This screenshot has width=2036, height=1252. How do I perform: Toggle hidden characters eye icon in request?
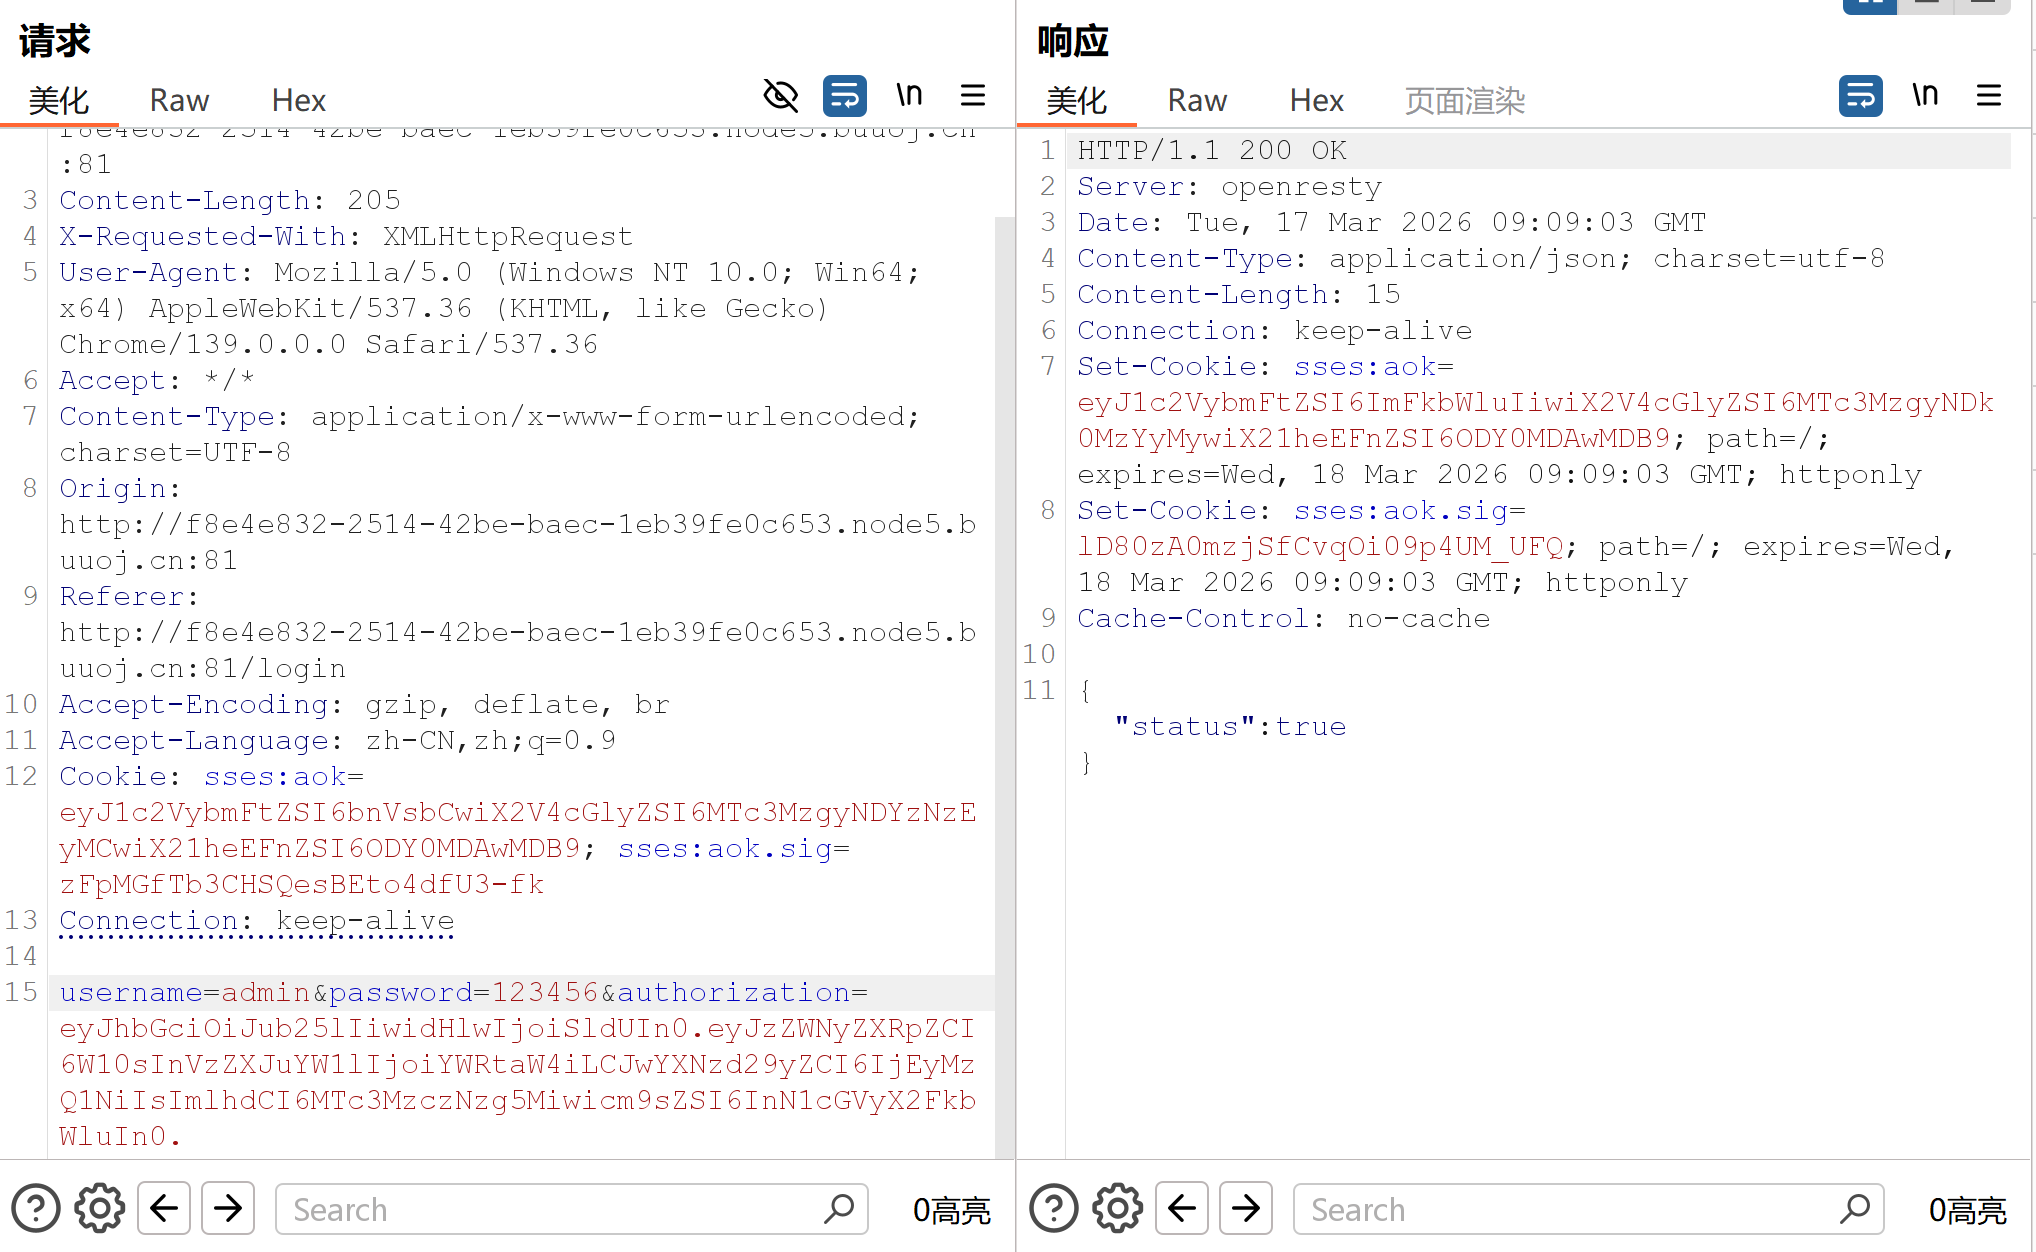tap(780, 96)
